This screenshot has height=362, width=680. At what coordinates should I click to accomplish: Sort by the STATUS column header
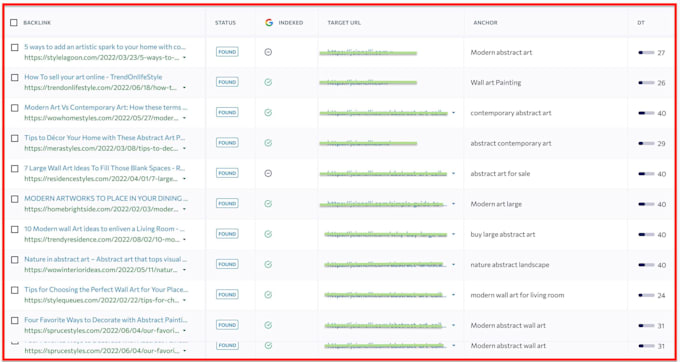point(226,23)
